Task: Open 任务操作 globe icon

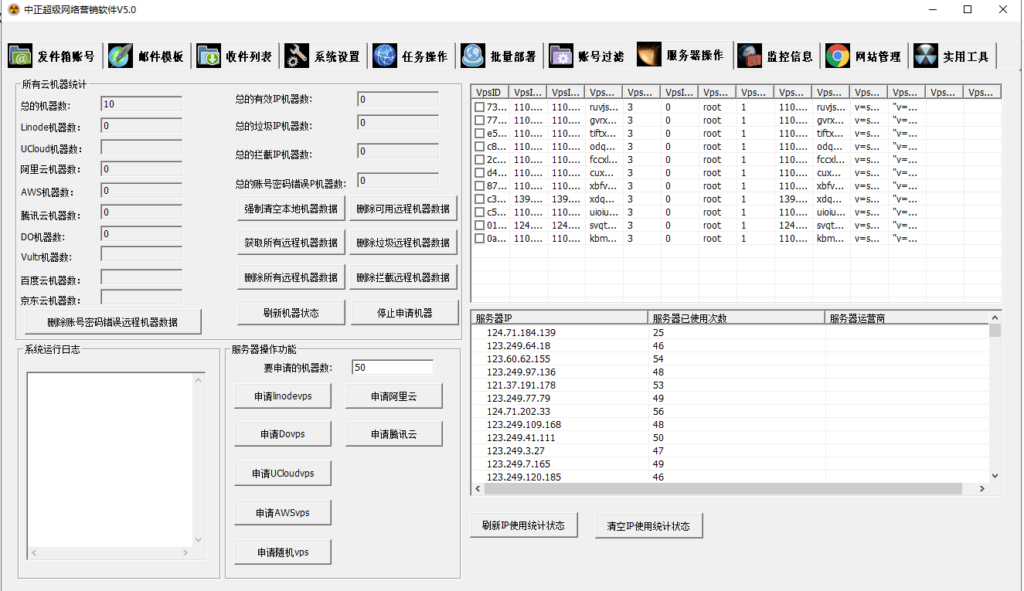Action: pyautogui.click(x=385, y=56)
